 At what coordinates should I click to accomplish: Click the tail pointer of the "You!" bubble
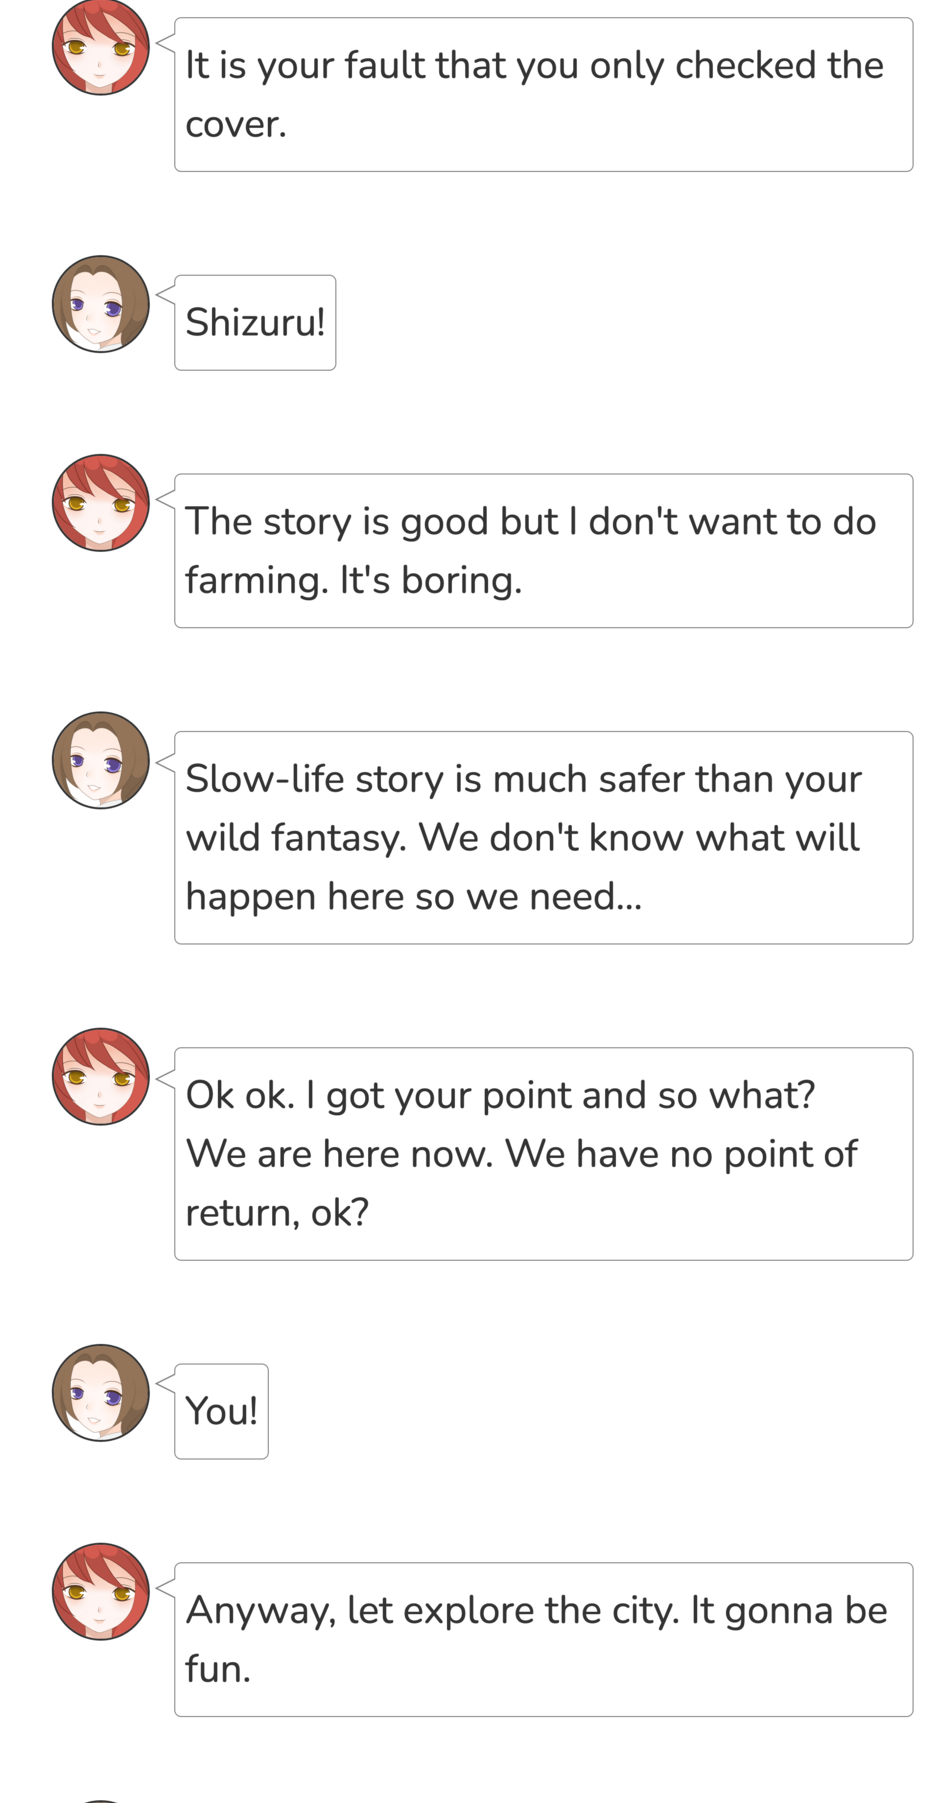166,1382
